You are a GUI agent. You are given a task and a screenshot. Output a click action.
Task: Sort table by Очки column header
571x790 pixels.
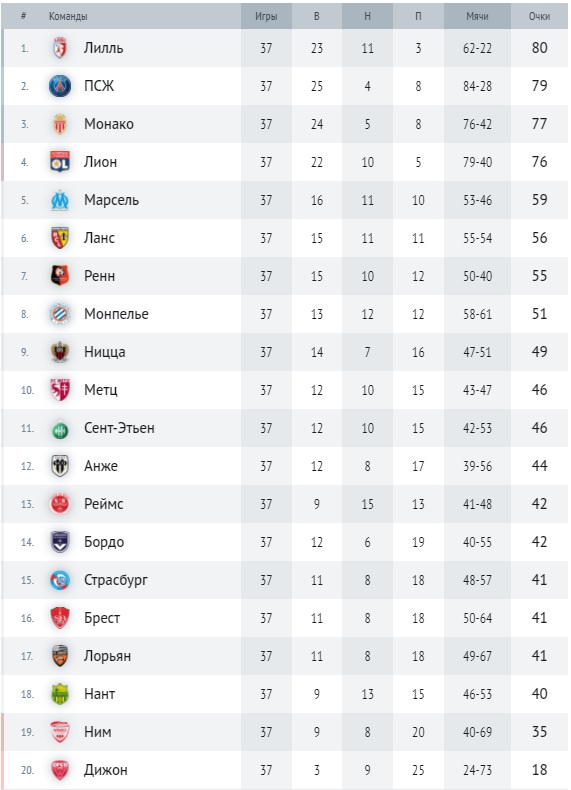pyautogui.click(x=539, y=16)
